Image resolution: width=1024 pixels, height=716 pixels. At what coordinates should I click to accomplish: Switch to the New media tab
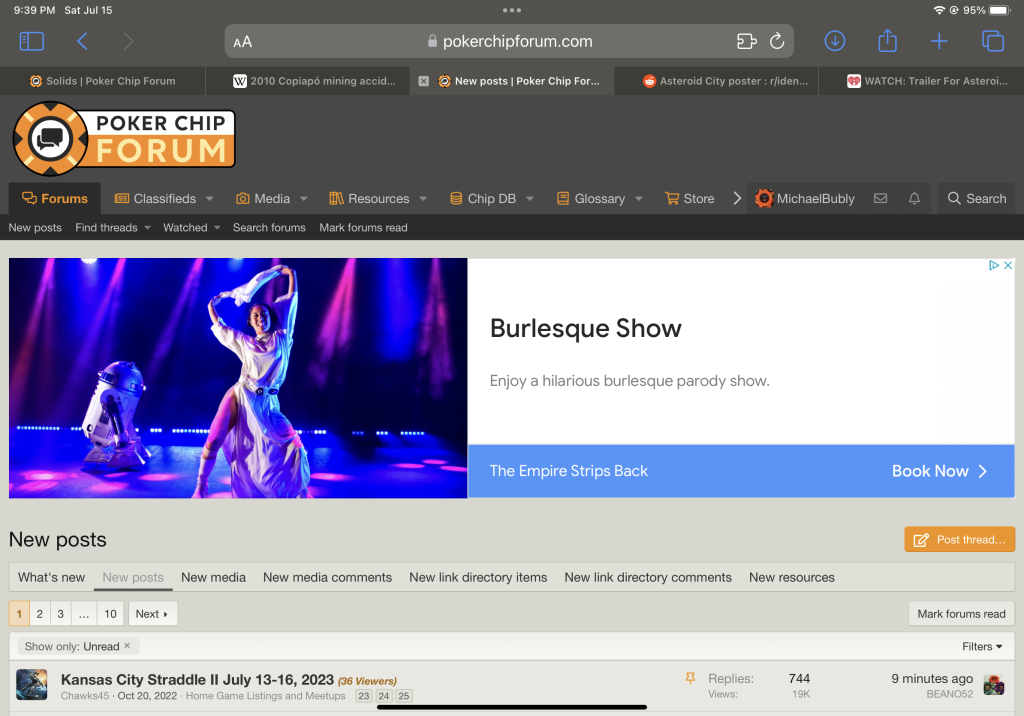pos(213,577)
